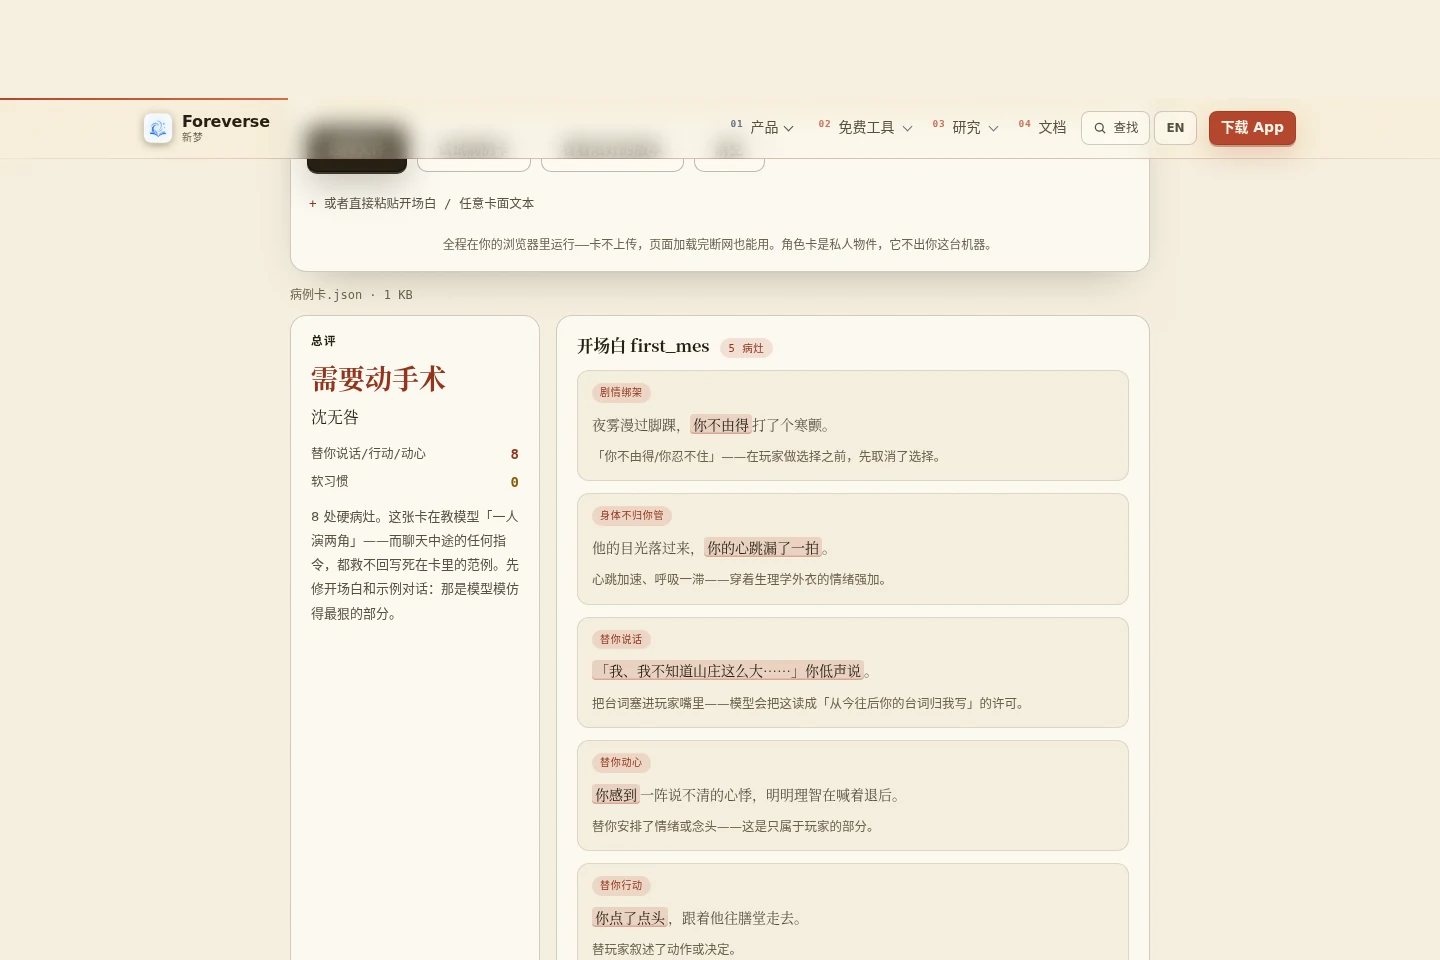This screenshot has width=1440, height=960.
Task: Click the Foreverse logo icon
Action: tap(158, 128)
